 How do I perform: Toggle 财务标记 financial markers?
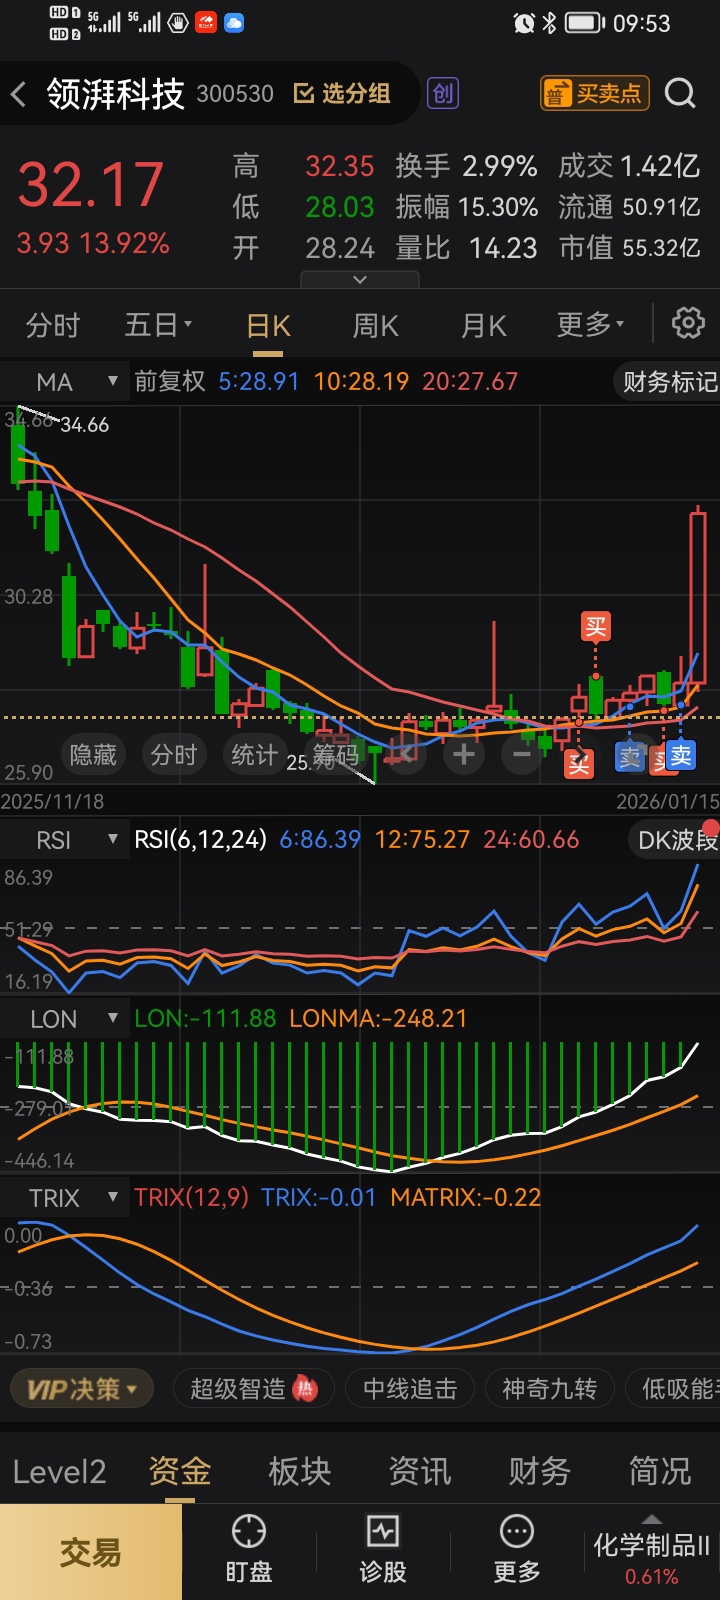(x=668, y=381)
